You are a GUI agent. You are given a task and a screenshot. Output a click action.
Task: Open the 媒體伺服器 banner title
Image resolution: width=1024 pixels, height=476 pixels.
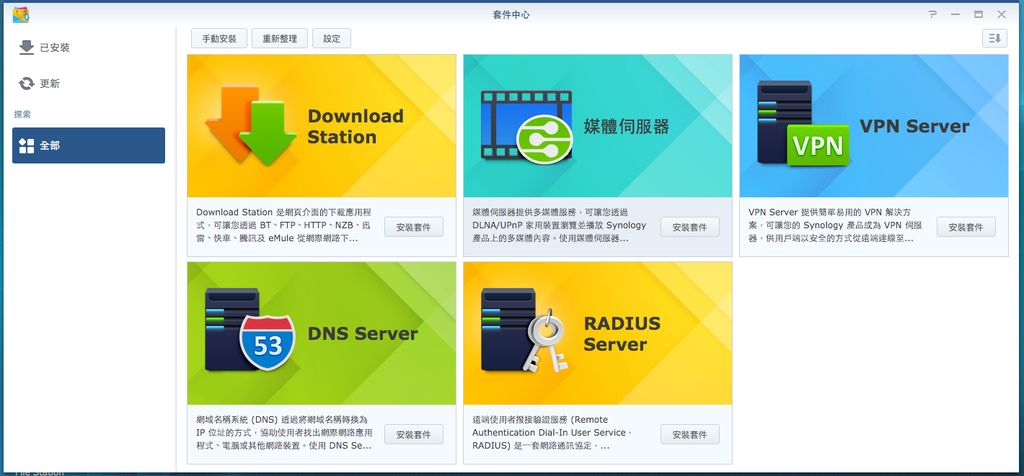627,127
